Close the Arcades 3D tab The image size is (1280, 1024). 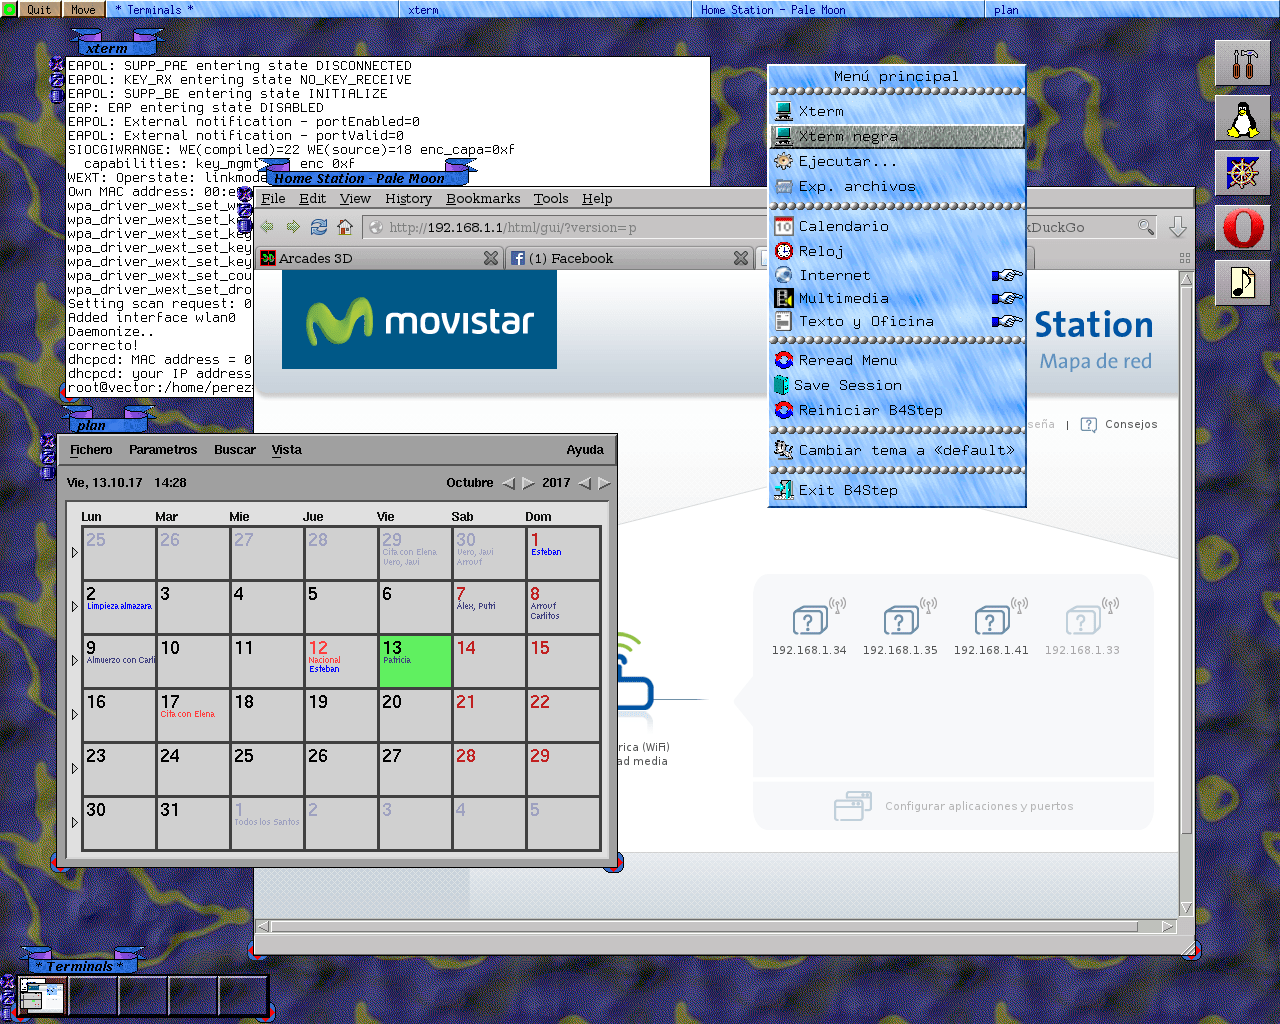(x=491, y=258)
